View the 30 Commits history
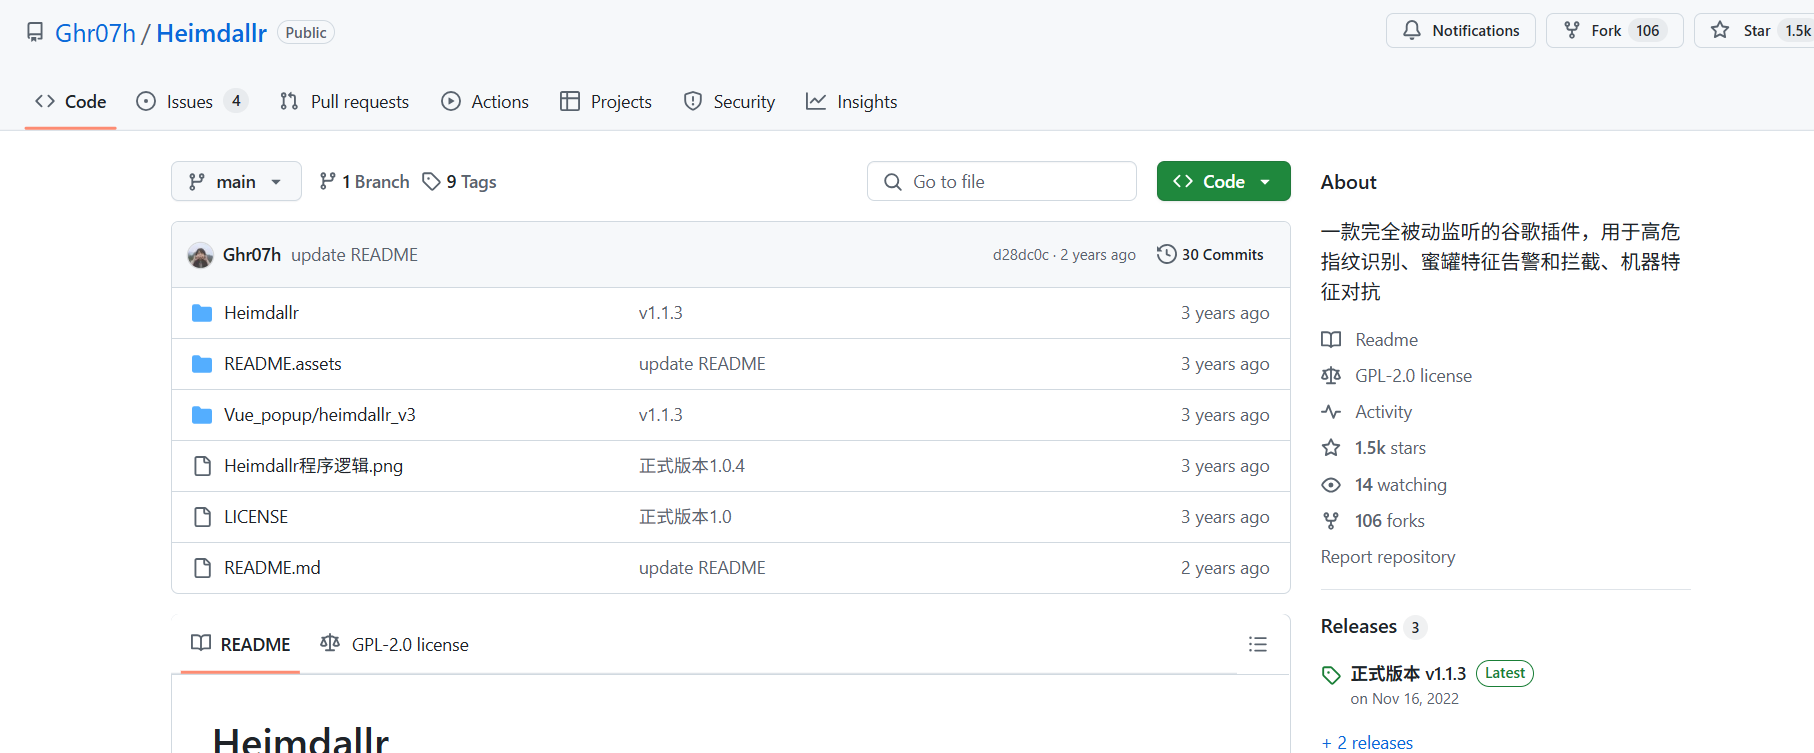Image resolution: width=1814 pixels, height=753 pixels. tap(1210, 255)
